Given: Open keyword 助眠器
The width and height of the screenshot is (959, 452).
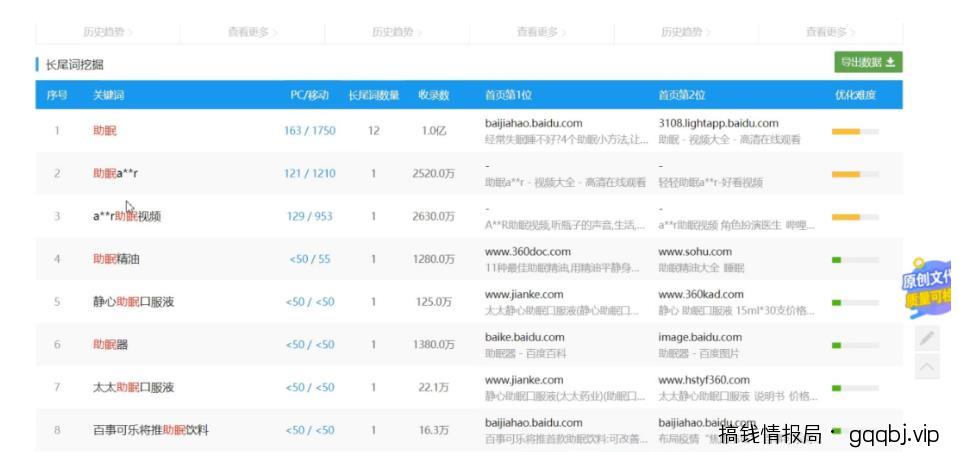Looking at the screenshot, I should tap(111, 345).
